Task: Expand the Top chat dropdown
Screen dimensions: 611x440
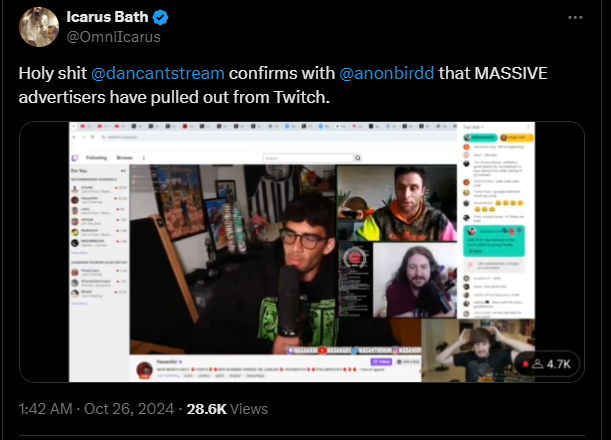Action: 473,127
